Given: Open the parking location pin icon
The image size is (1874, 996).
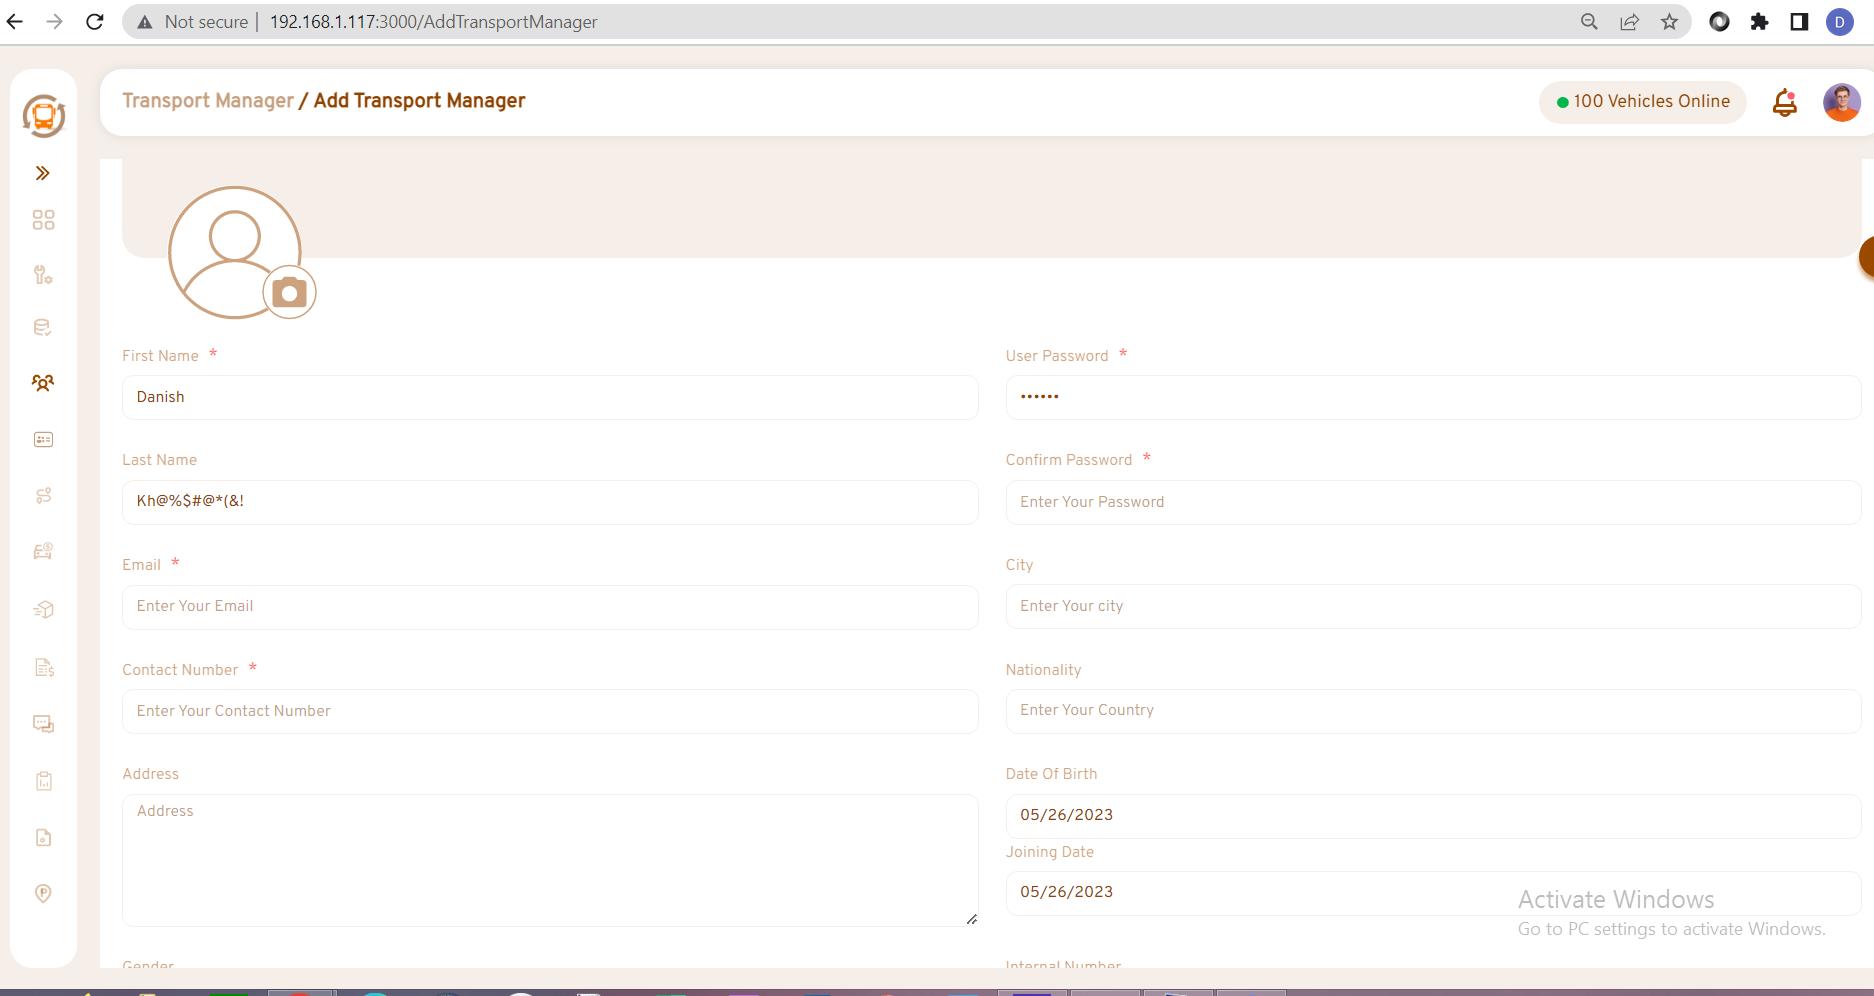Looking at the screenshot, I should [x=43, y=893].
